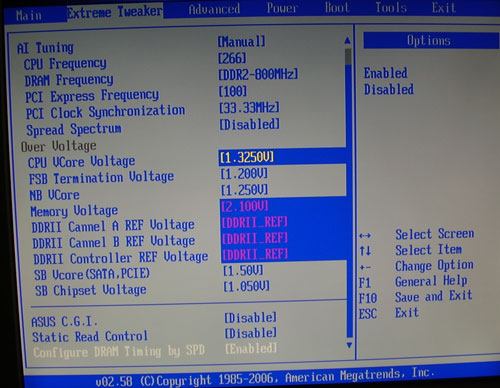The width and height of the screenshot is (500, 388).
Task: Click the PCI Clock Synchronization label
Action: tap(105, 112)
